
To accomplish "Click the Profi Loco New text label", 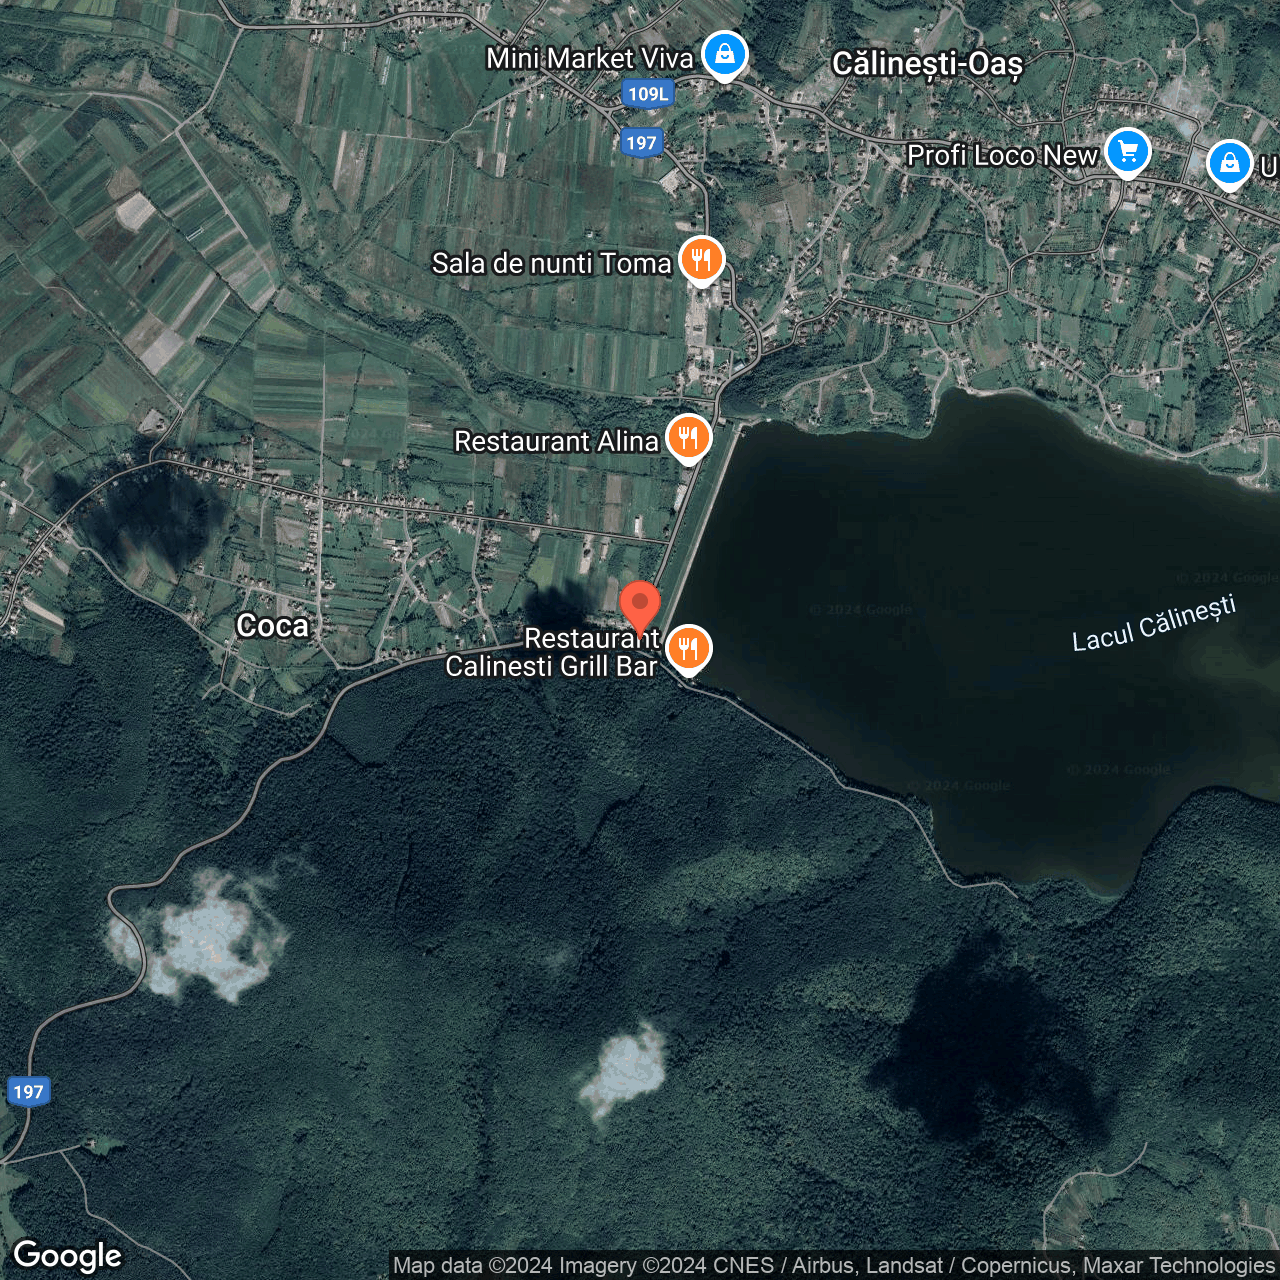I will [x=1002, y=156].
